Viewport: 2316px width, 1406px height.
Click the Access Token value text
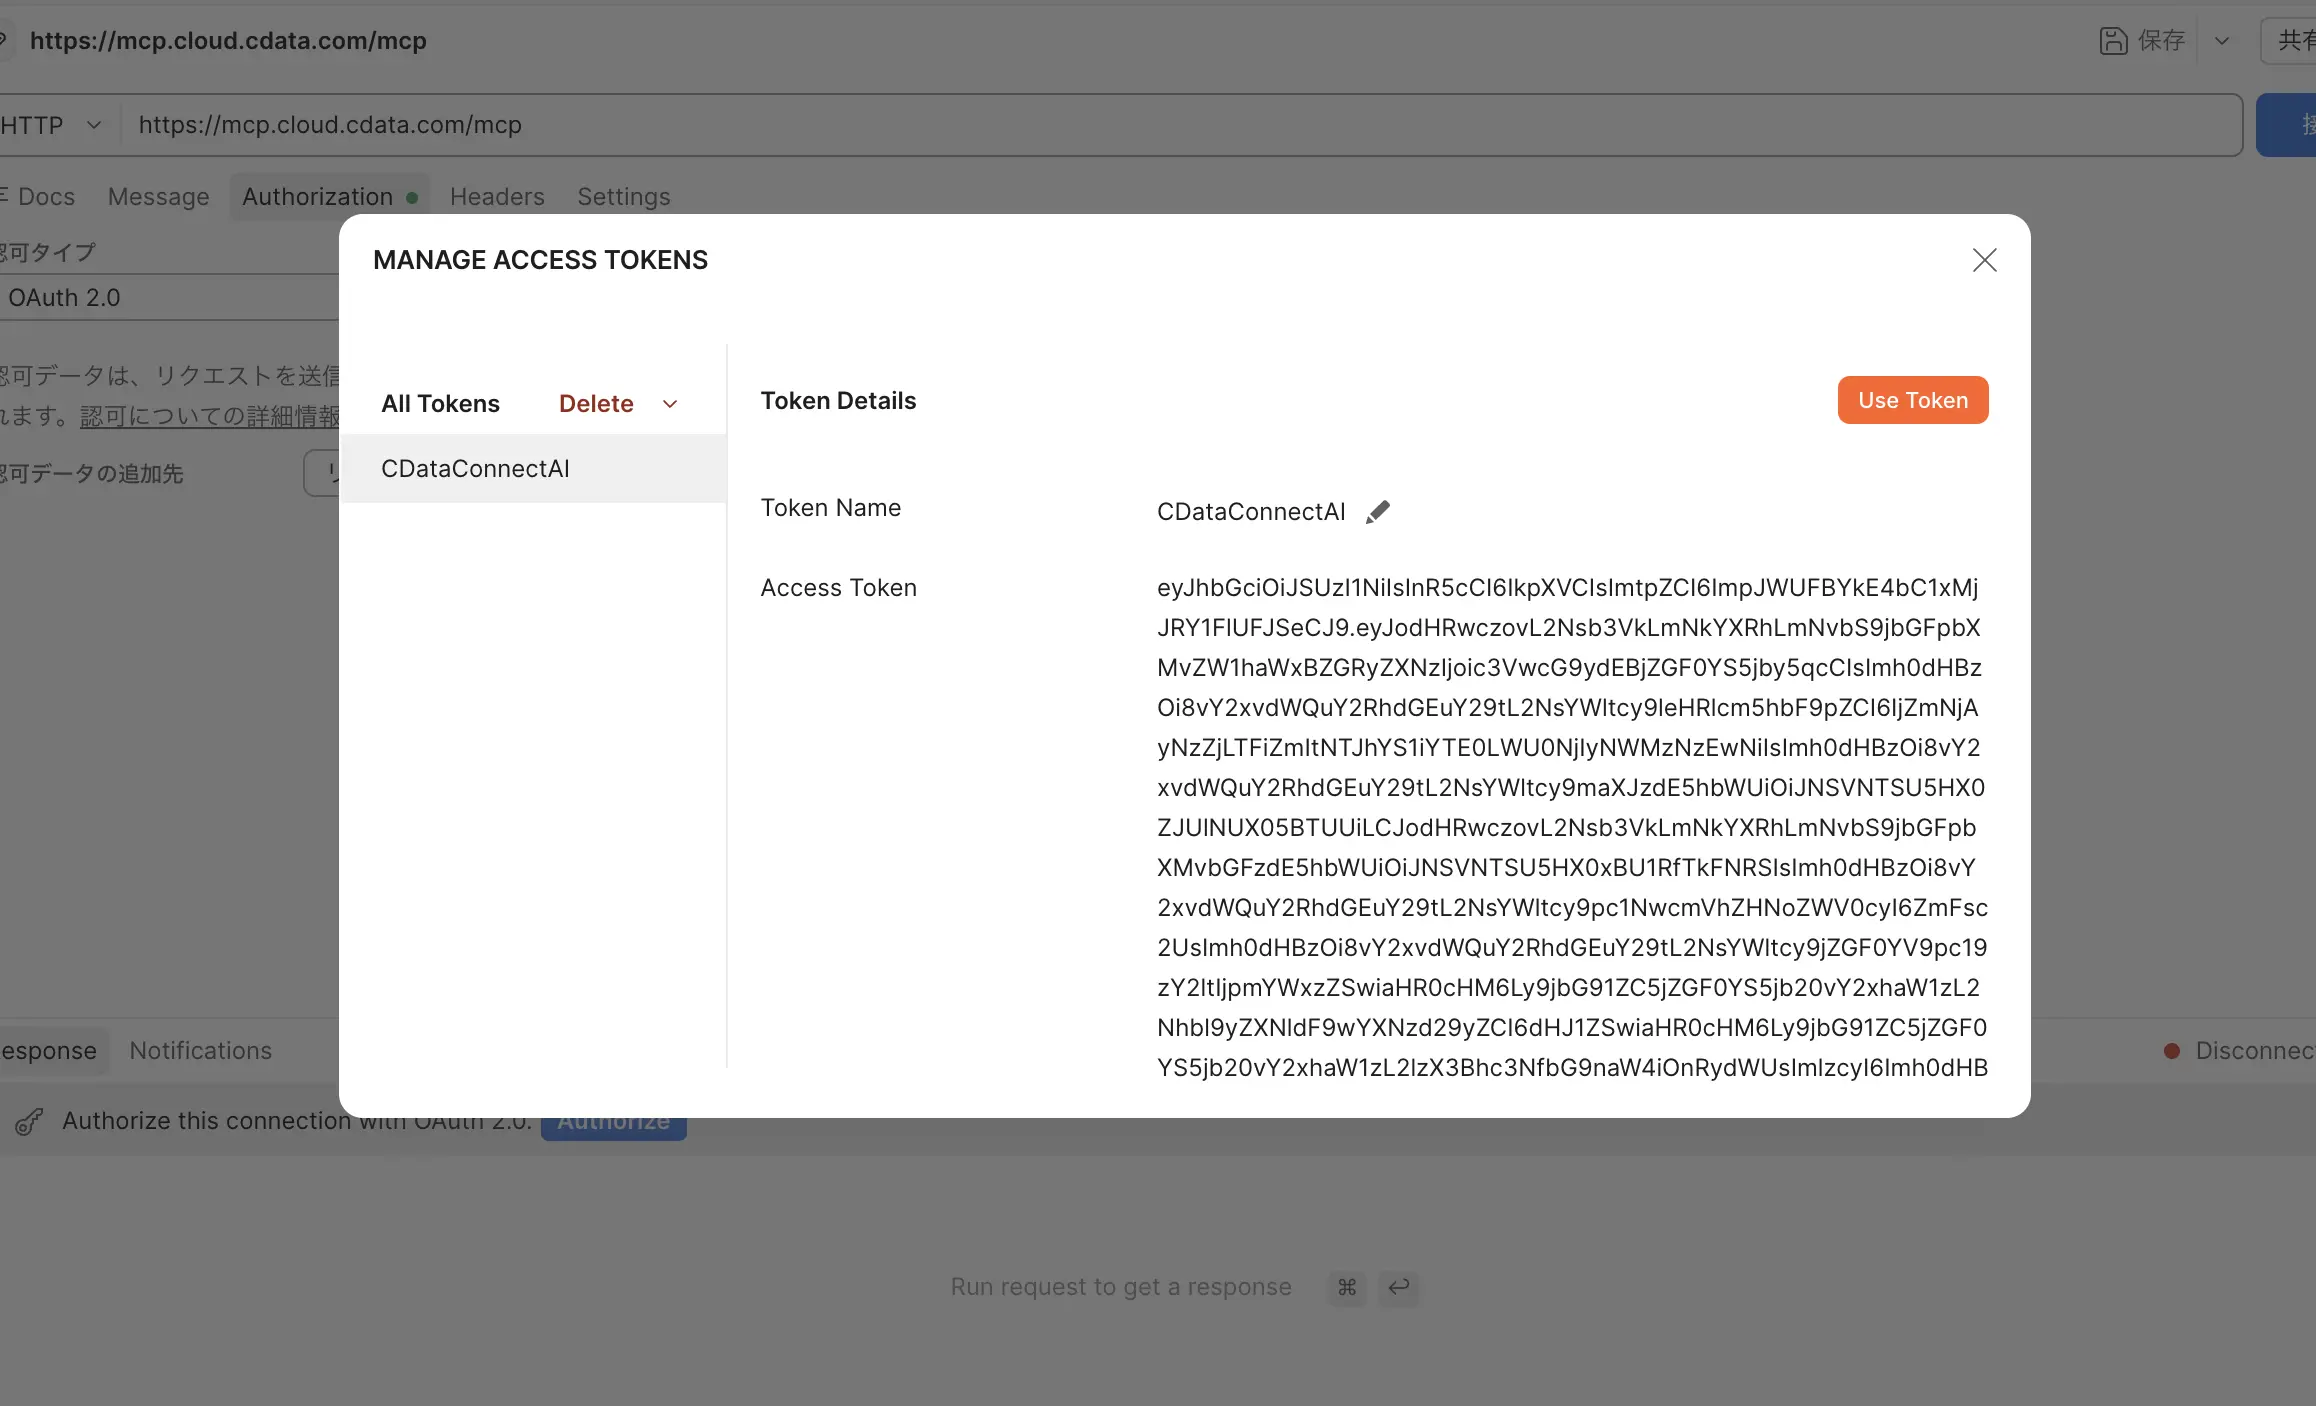pos(1570,827)
